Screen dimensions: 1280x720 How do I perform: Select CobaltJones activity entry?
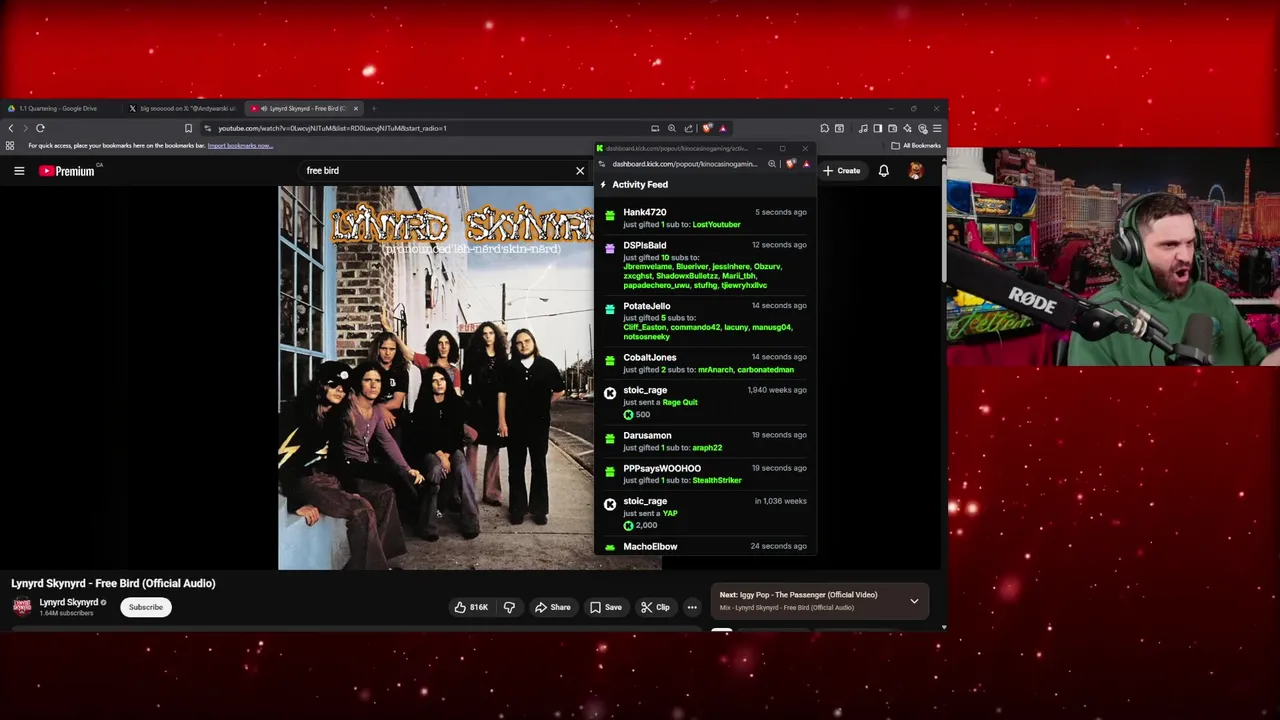(706, 363)
